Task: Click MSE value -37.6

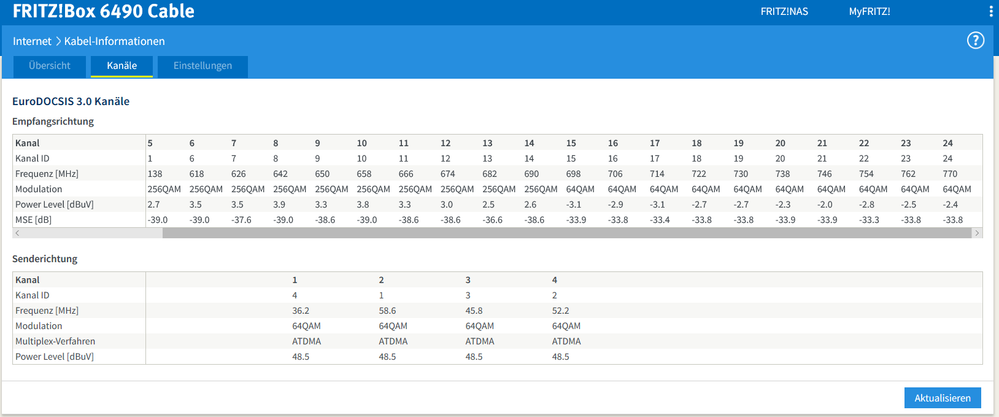Action: 241,220
